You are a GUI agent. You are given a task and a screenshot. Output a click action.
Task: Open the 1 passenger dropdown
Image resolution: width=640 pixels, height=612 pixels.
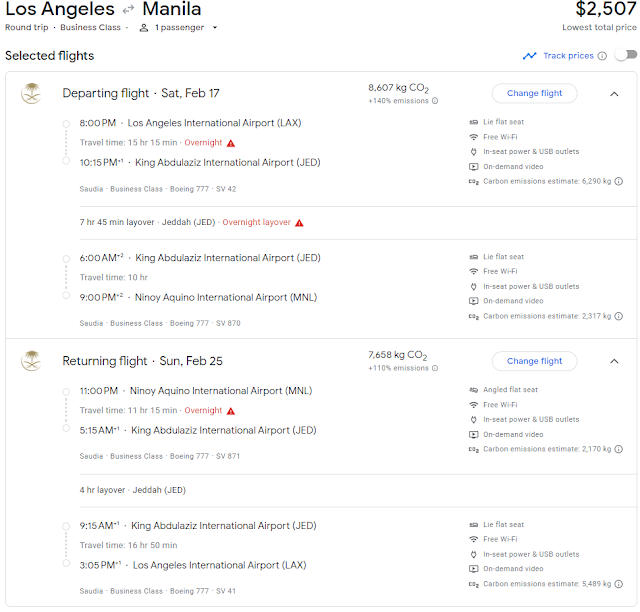click(x=179, y=28)
